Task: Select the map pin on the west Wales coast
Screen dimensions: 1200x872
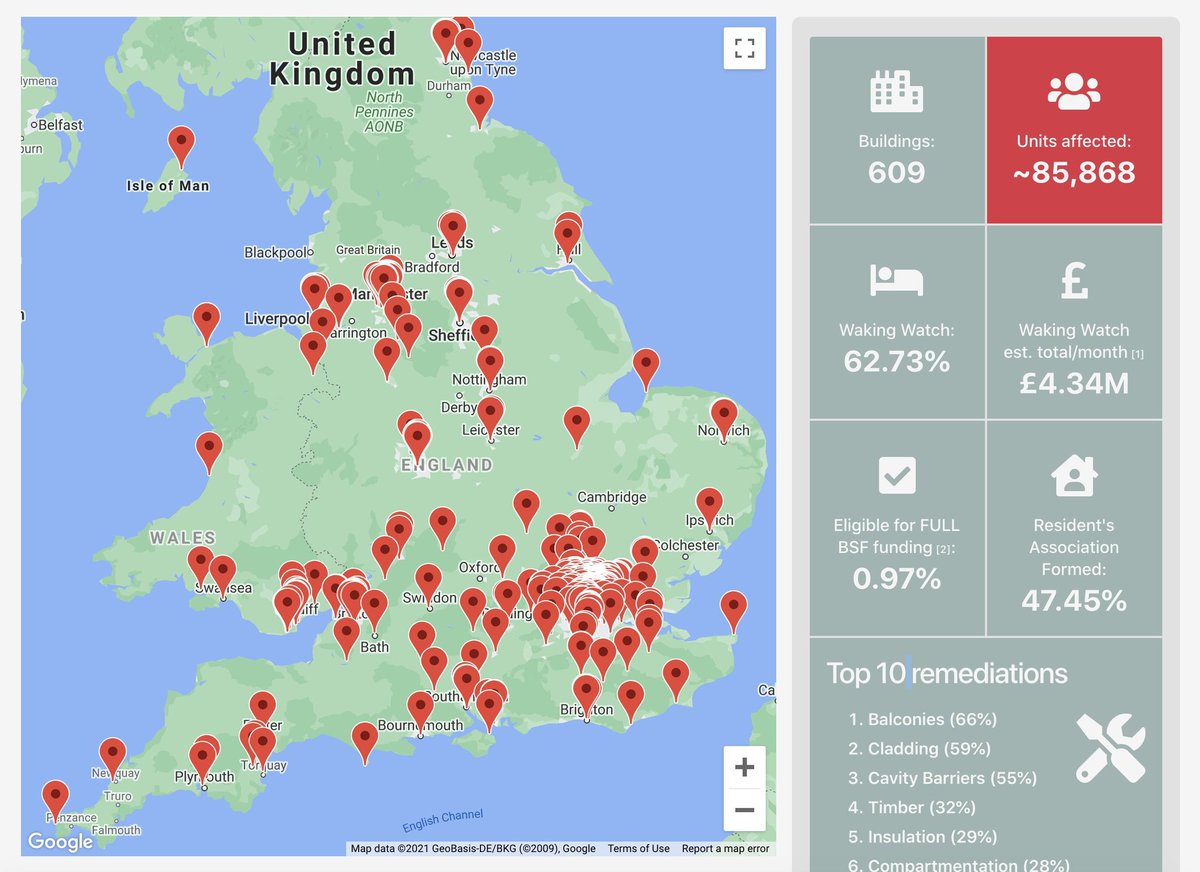Action: coord(209,453)
